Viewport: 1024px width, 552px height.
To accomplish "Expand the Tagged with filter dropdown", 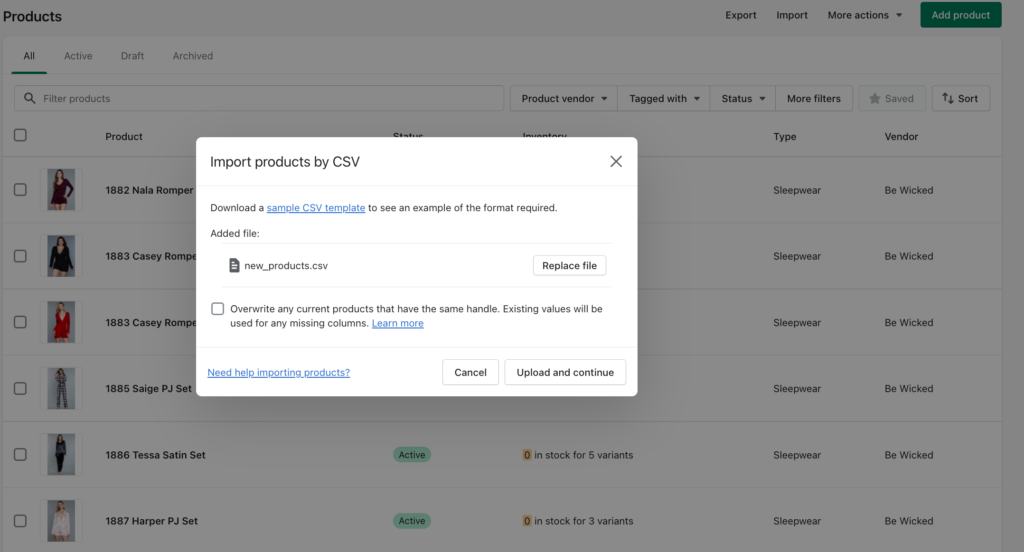I will 664,99.
